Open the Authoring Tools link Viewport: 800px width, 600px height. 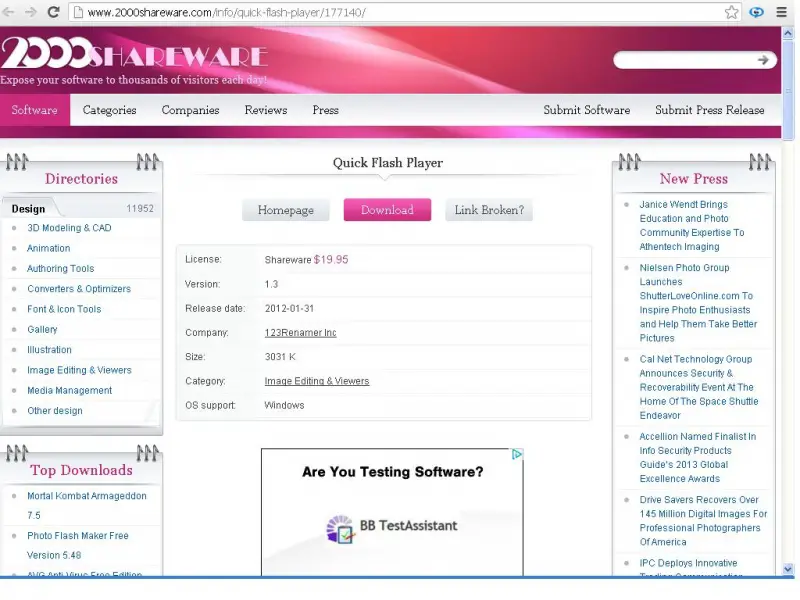click(x=61, y=268)
